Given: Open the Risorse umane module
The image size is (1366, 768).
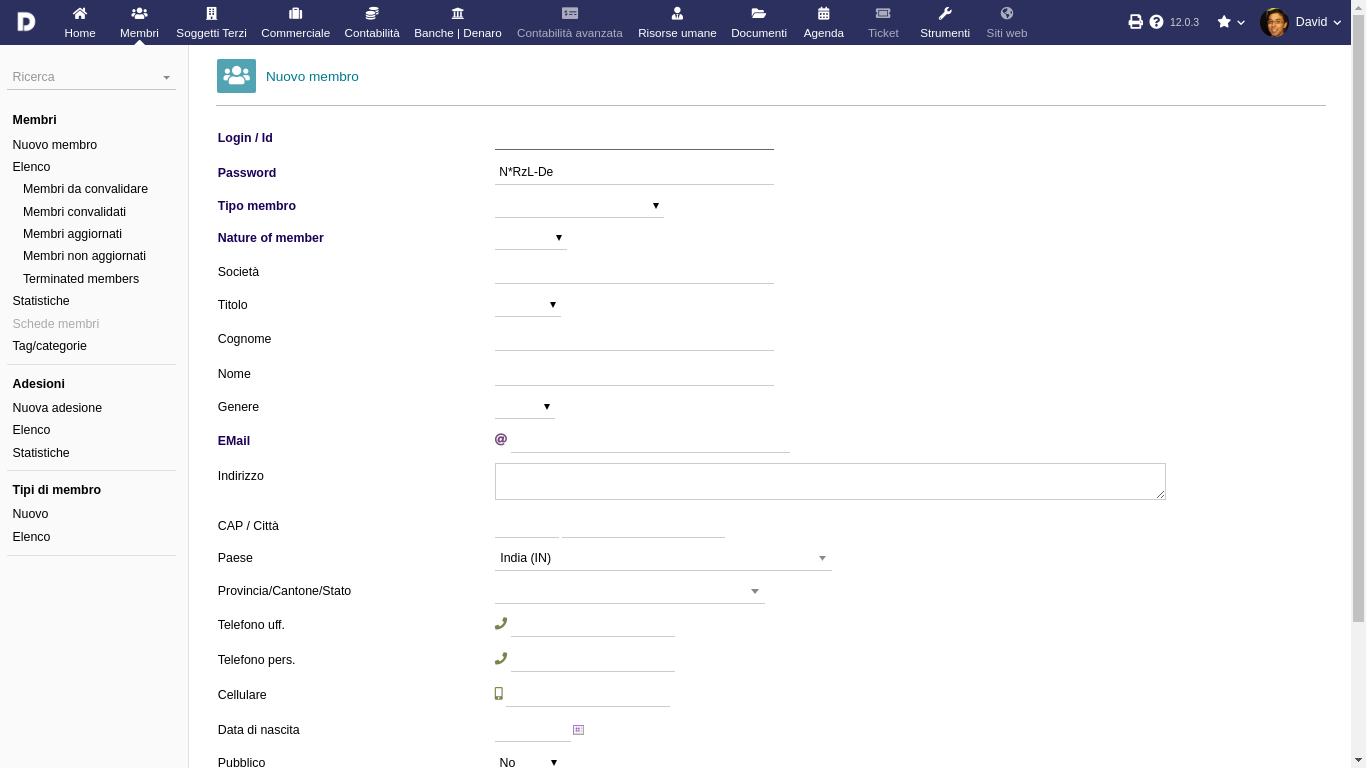Looking at the screenshot, I should coord(677,22).
